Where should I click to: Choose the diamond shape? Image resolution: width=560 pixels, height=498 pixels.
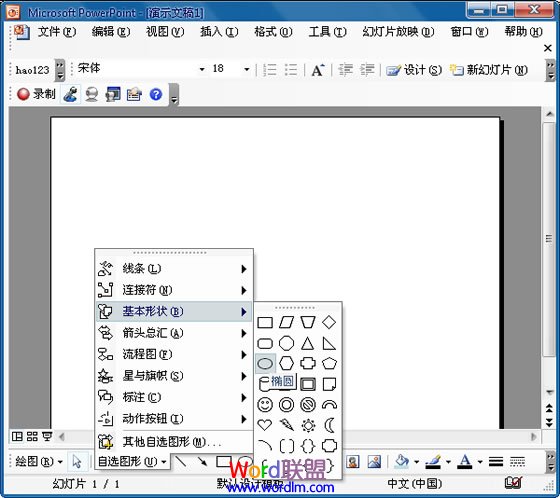click(x=329, y=322)
